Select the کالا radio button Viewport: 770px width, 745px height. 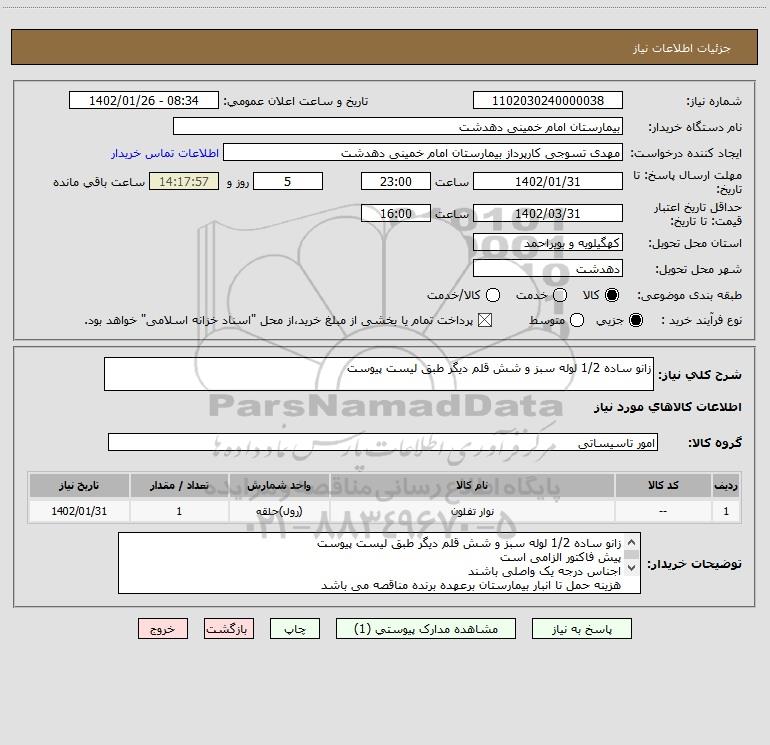[x=612, y=295]
